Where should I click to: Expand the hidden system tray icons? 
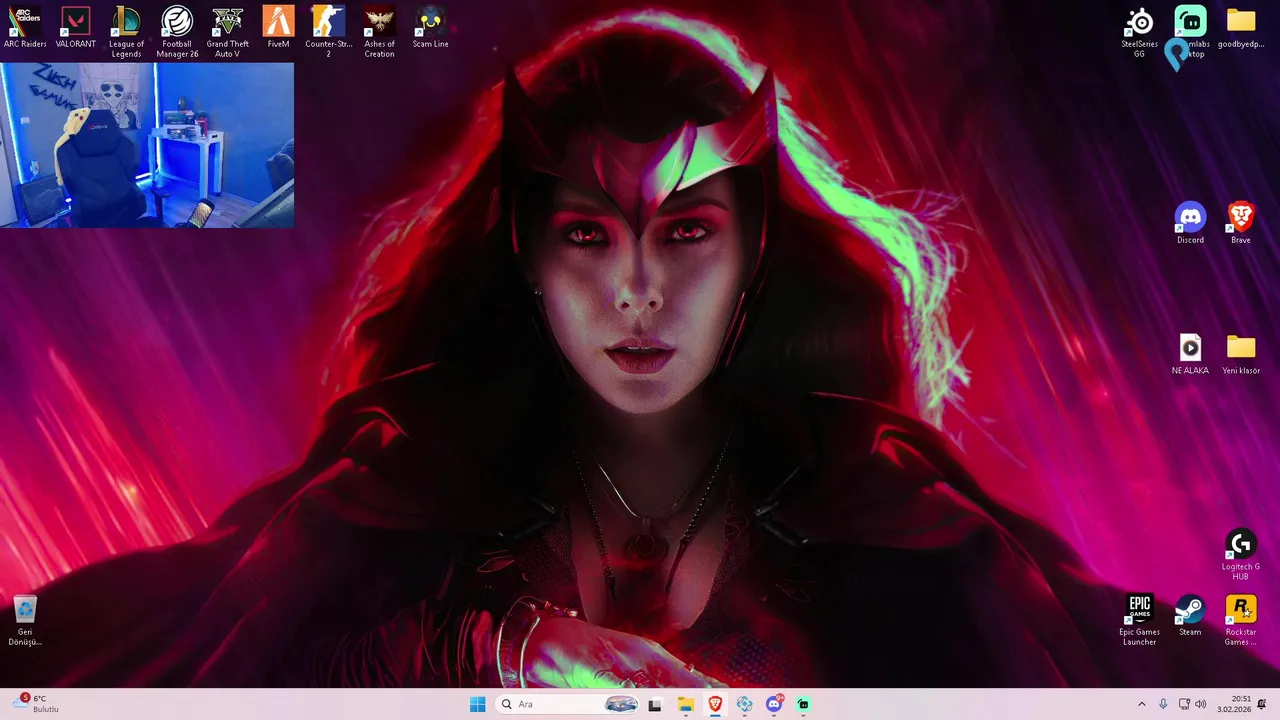(x=1141, y=704)
